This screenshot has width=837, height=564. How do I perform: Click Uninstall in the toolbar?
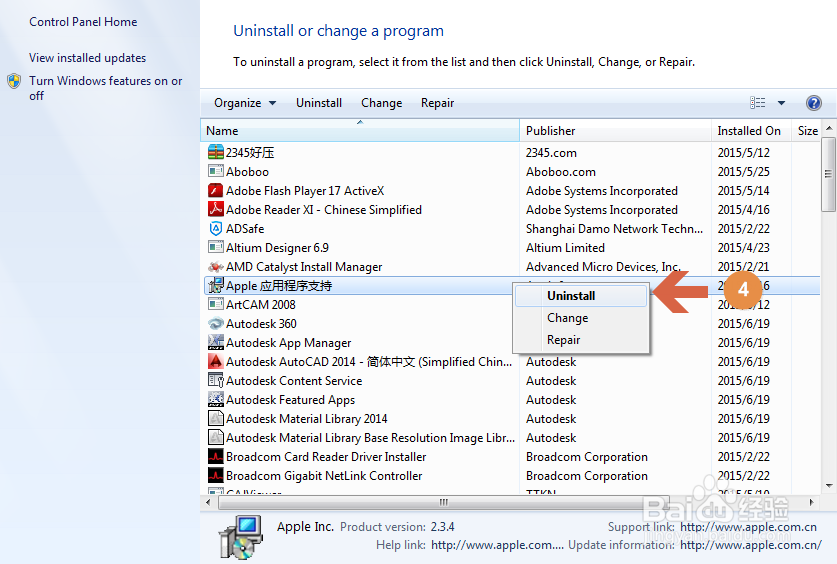click(x=319, y=103)
